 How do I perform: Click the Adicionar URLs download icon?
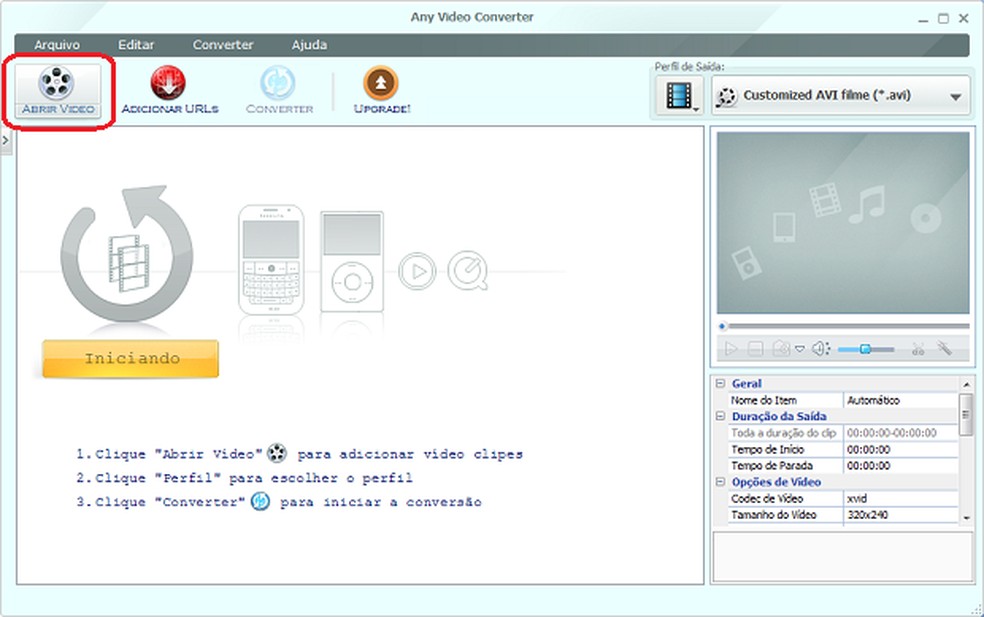pos(168,83)
